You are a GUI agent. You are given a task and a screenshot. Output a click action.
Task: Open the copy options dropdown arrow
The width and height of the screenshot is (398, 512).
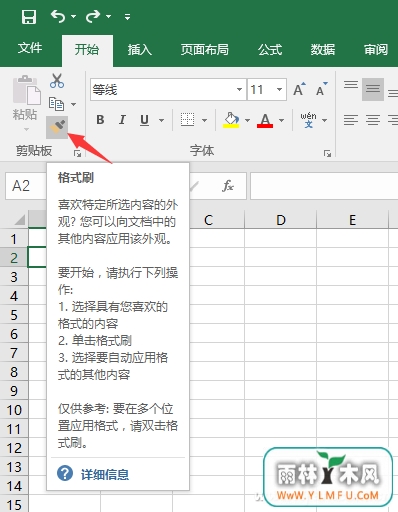coord(73,104)
